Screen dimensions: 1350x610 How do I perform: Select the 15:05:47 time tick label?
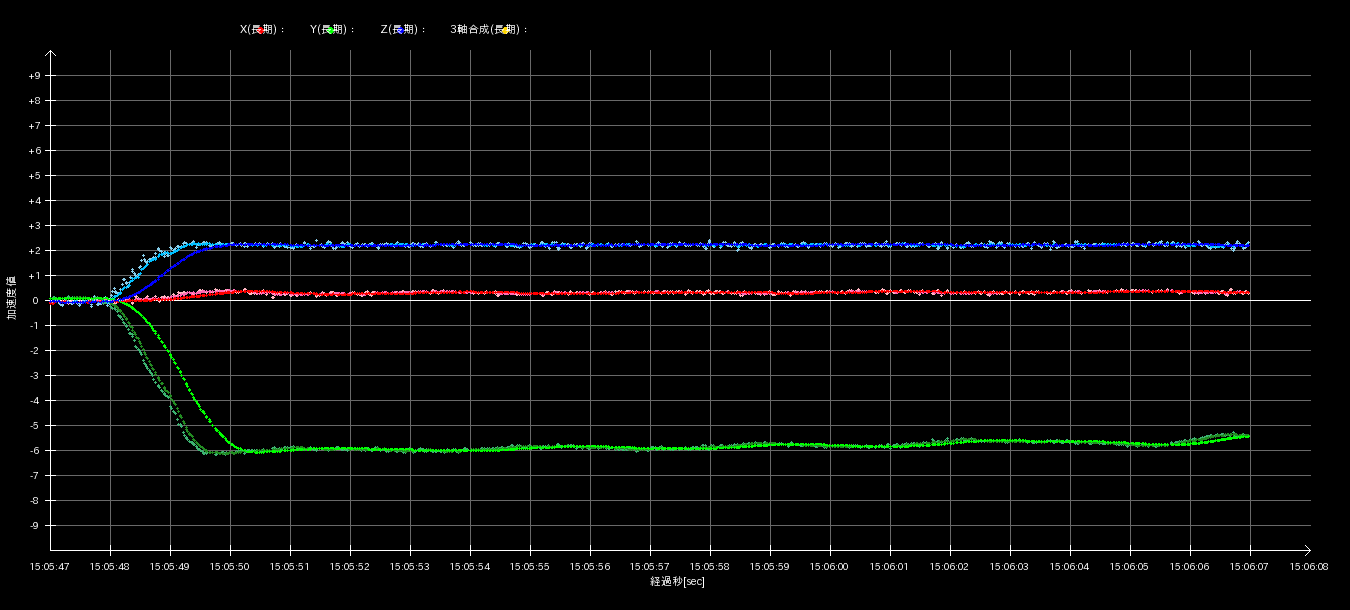(x=50, y=566)
